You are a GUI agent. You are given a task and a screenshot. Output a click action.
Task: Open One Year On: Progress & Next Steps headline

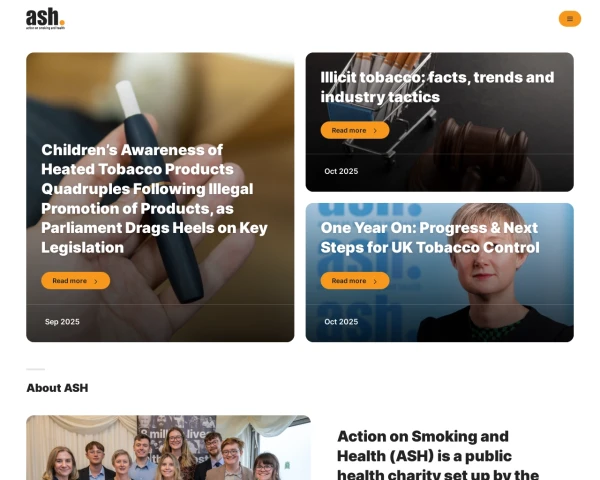pos(430,238)
